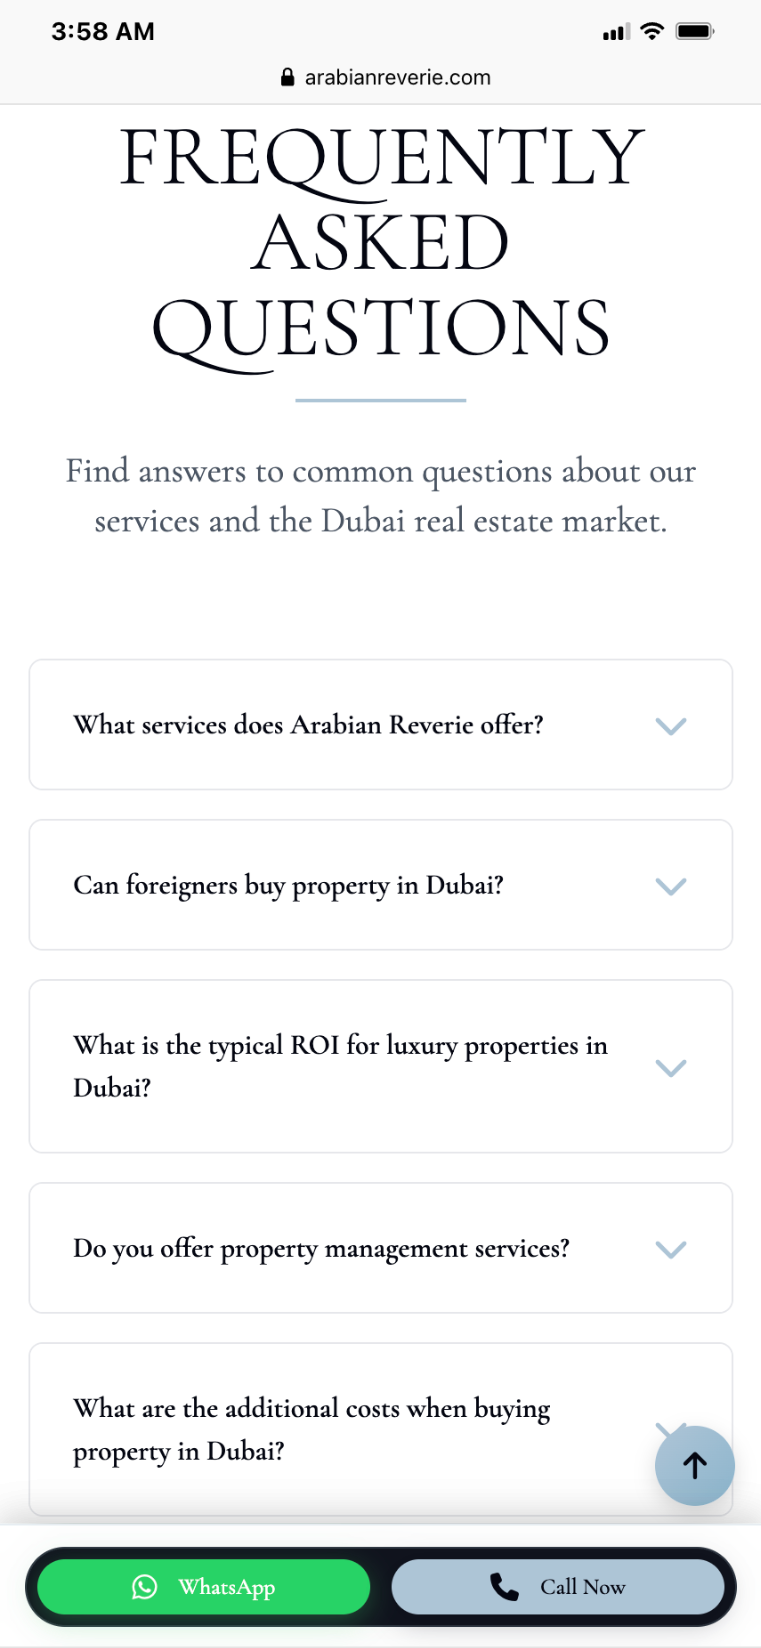Tap the upward arrow scroll-to-top icon
Viewport: 761px width, 1648px height.
point(694,1464)
